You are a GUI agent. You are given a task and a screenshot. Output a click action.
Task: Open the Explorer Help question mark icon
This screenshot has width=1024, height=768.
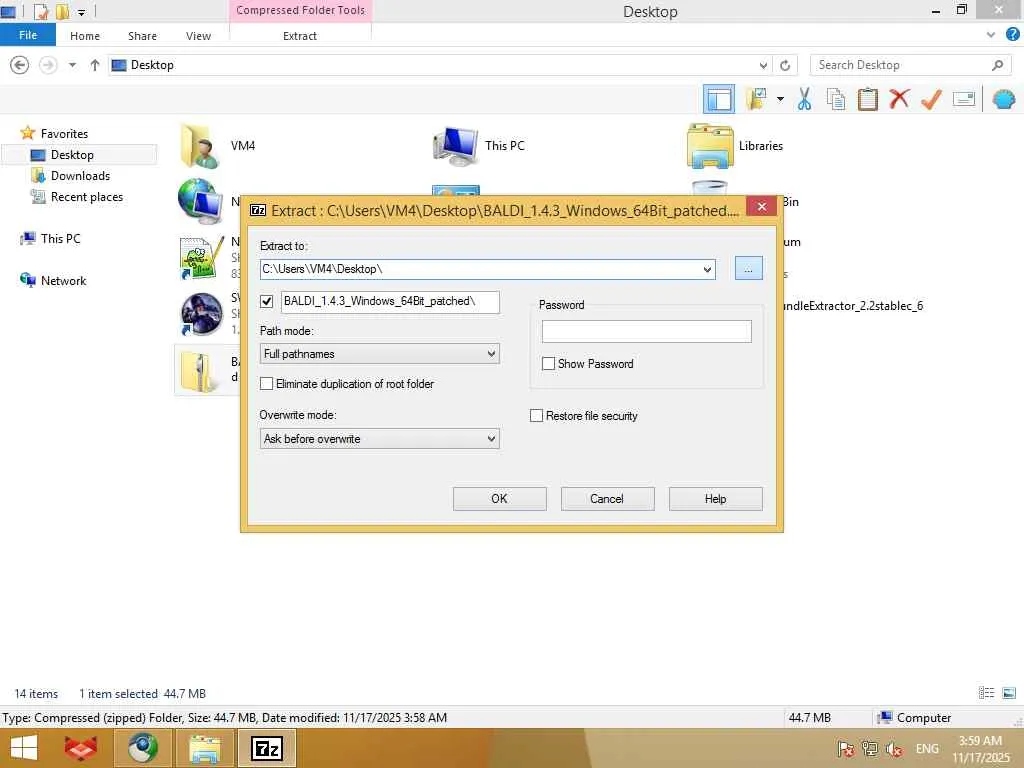[x=1012, y=35]
